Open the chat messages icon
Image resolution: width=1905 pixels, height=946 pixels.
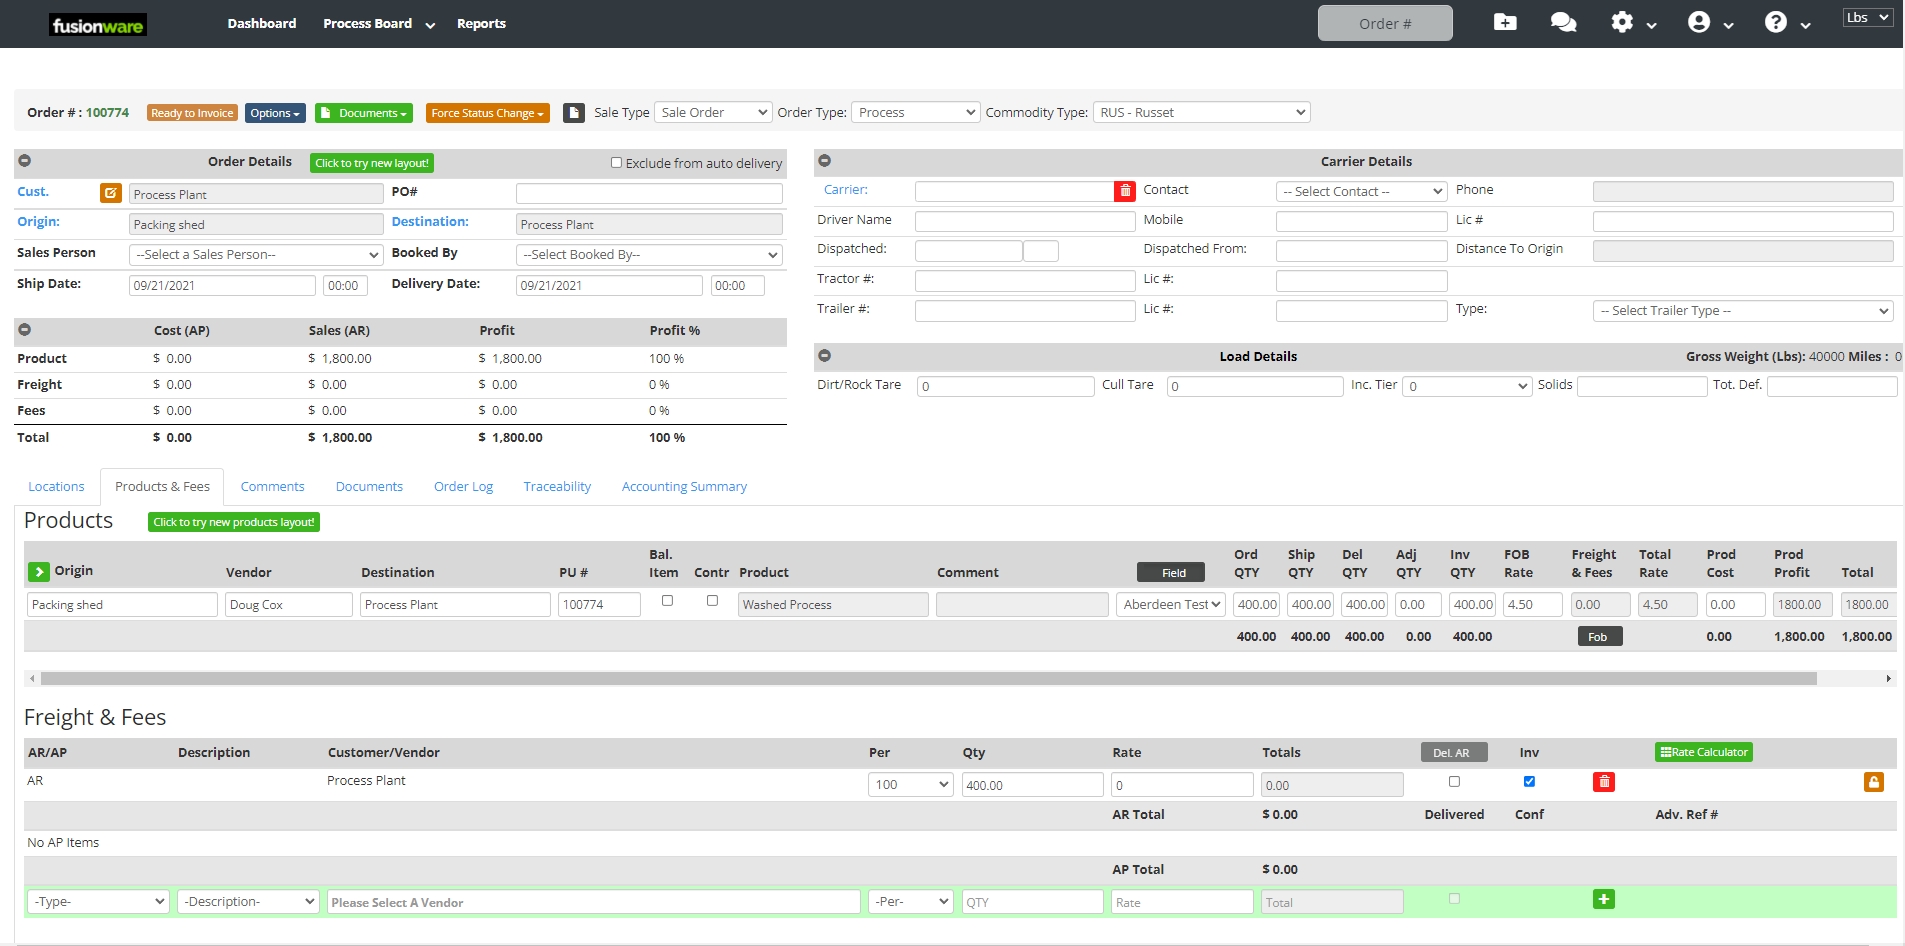click(1563, 22)
